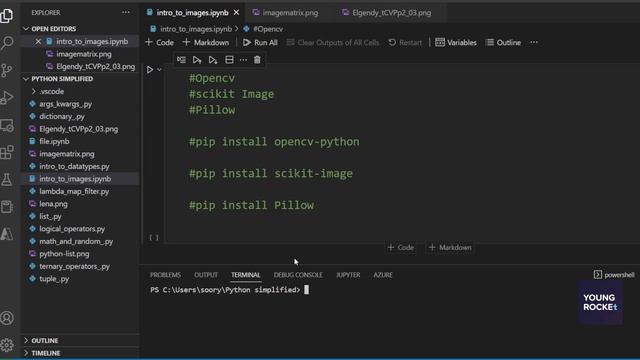640x360 pixels.
Task: Close intro_to_images.ipynb in Open Editors list
Action: [38, 41]
